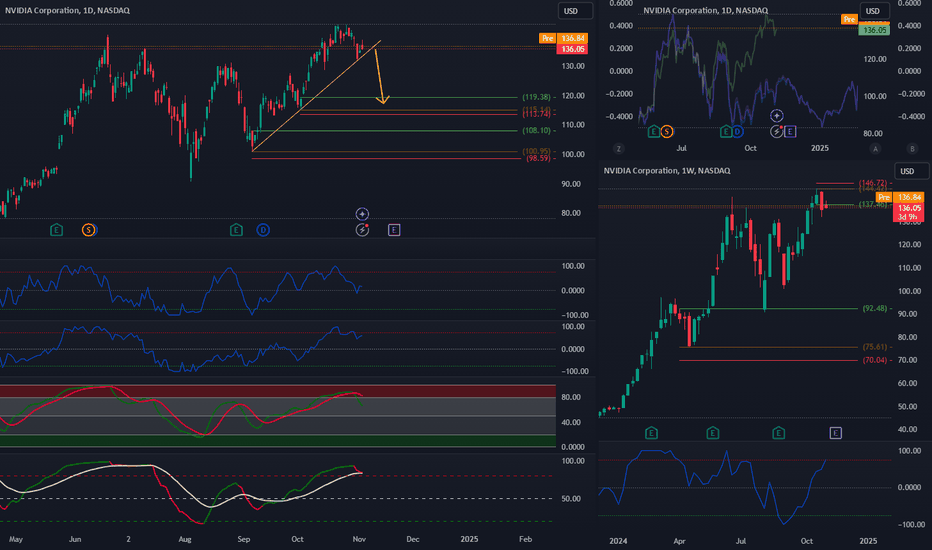Click the May label on main chart time axis
Image resolution: width=932 pixels, height=550 pixels.
pos(16,539)
